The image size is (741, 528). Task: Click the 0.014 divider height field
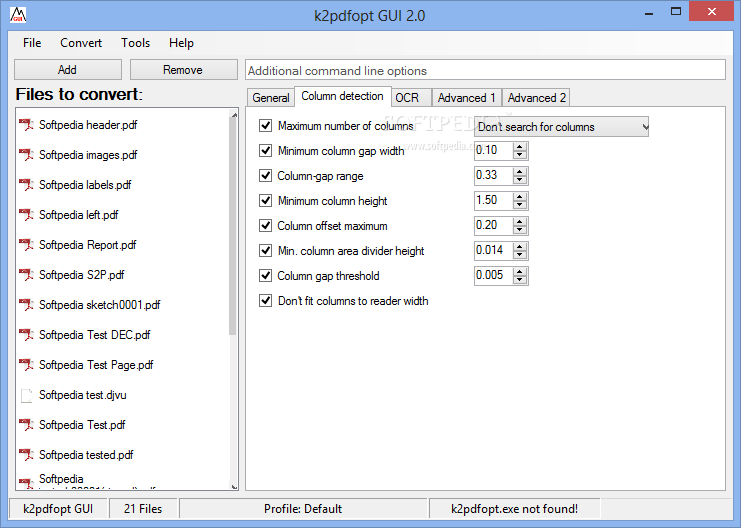click(x=494, y=251)
